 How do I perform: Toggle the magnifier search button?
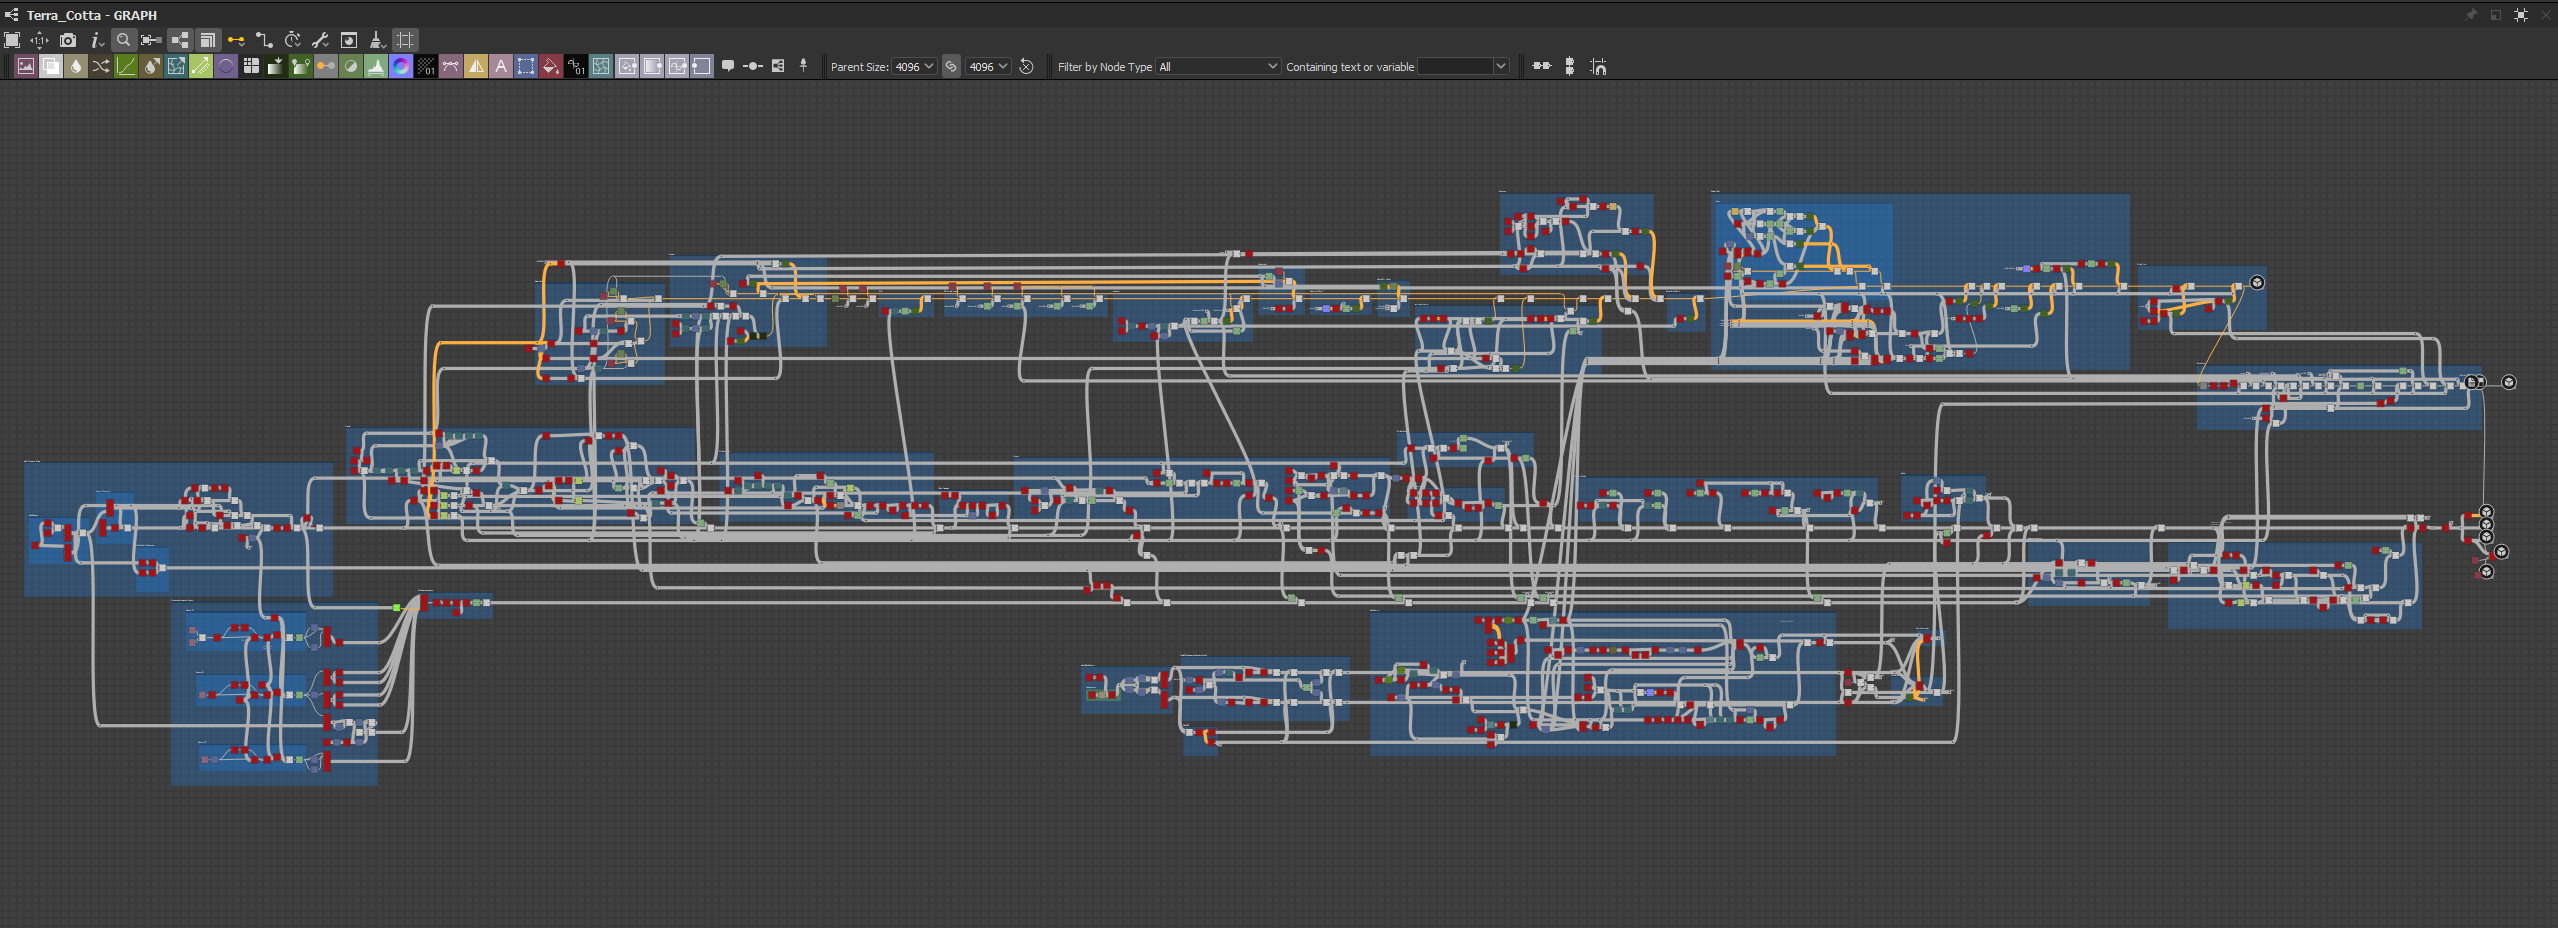pyautogui.click(x=123, y=40)
